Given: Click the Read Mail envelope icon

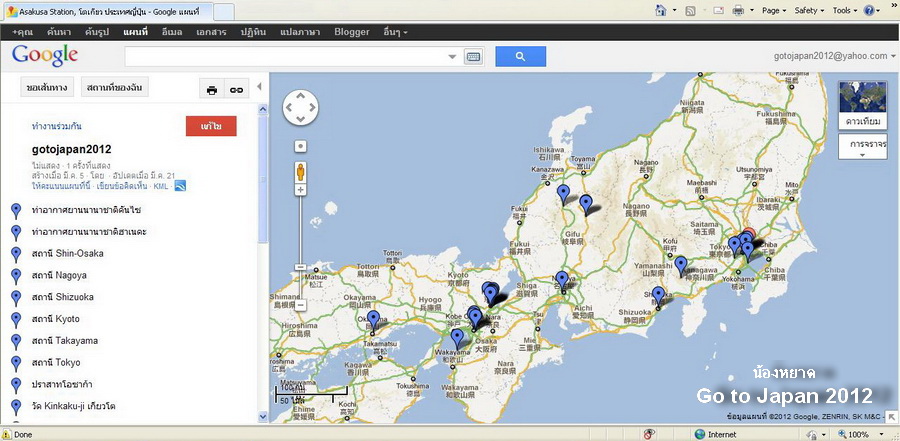Looking at the screenshot, I should tap(719, 10).
